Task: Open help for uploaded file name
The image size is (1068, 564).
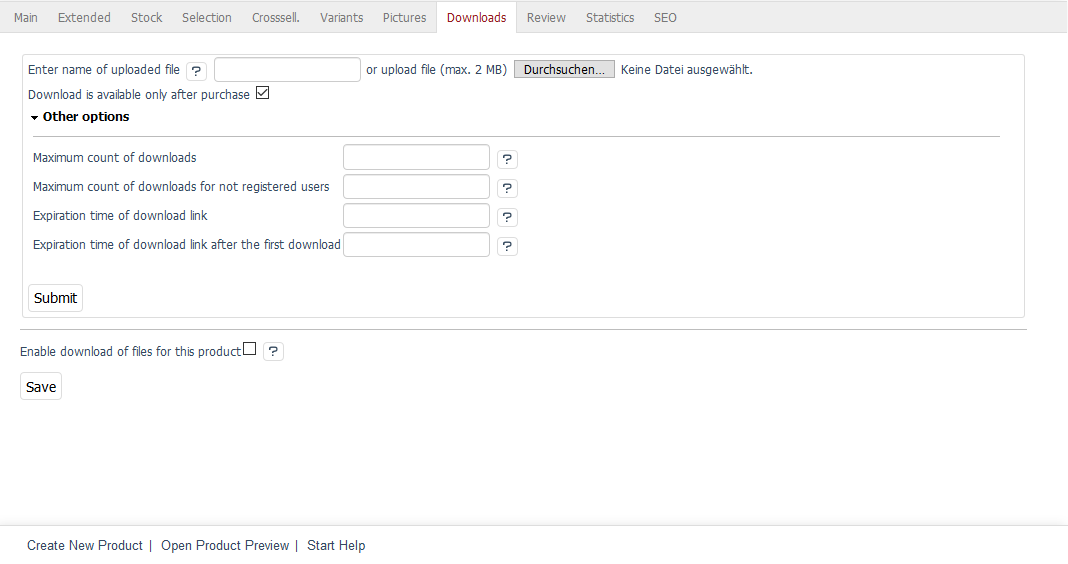Action: click(196, 71)
